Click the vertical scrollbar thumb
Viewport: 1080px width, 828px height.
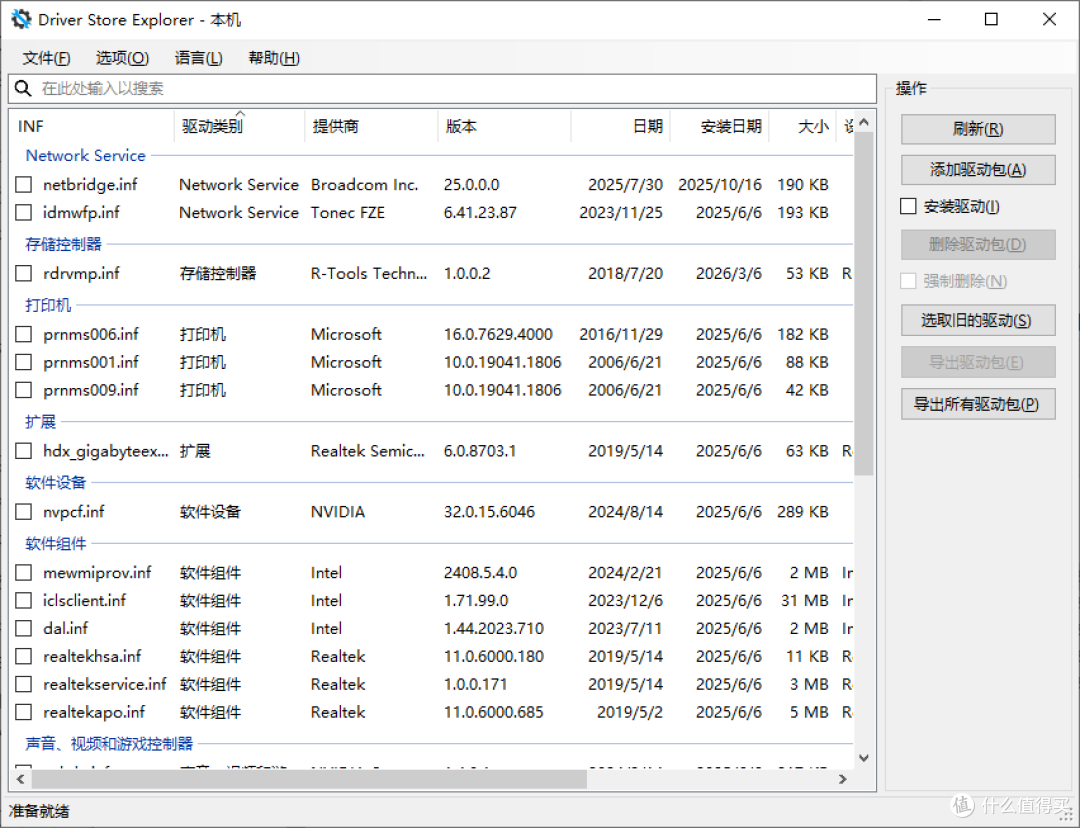[x=864, y=303]
